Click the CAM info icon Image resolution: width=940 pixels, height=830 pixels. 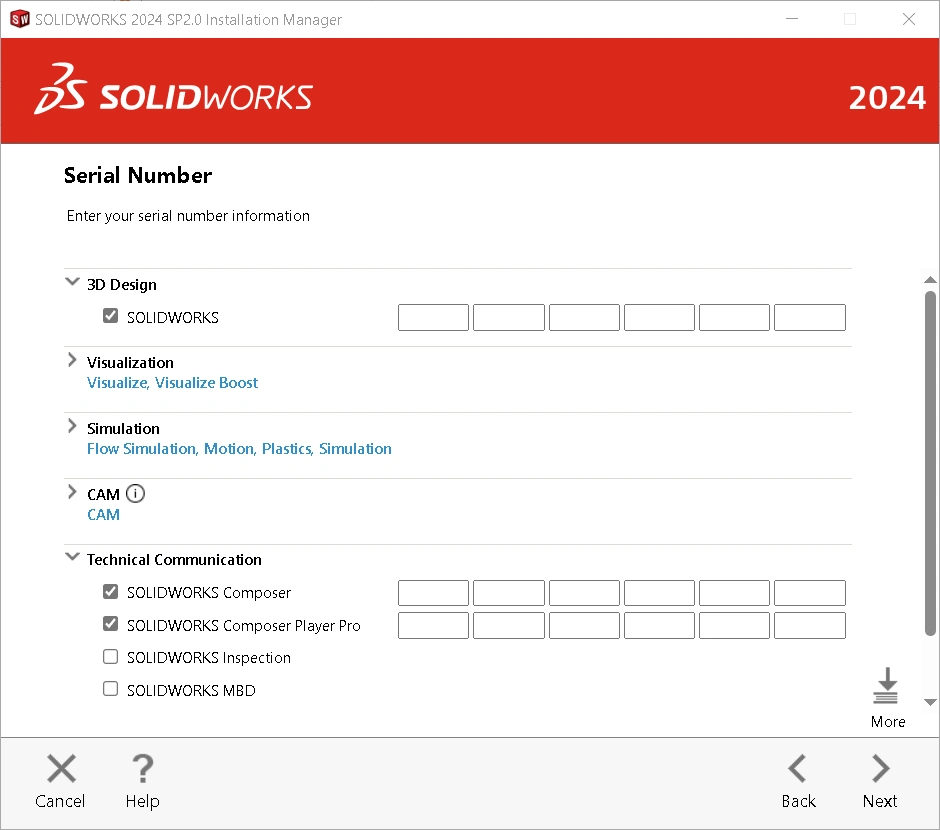135,494
